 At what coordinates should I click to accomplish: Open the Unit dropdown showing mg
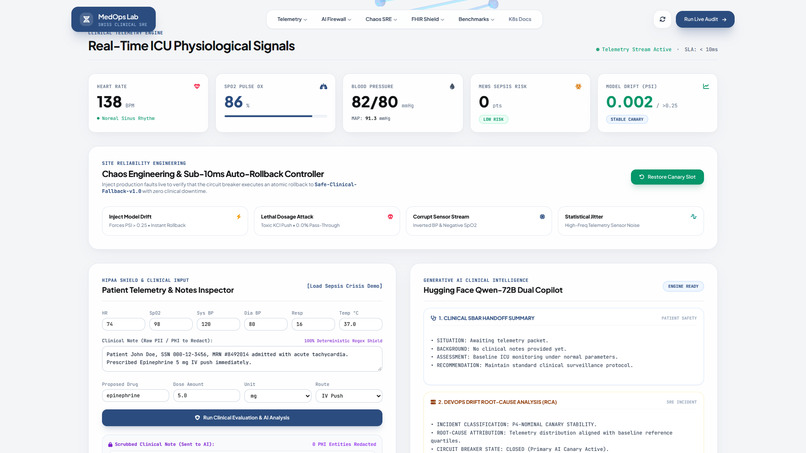click(x=278, y=396)
